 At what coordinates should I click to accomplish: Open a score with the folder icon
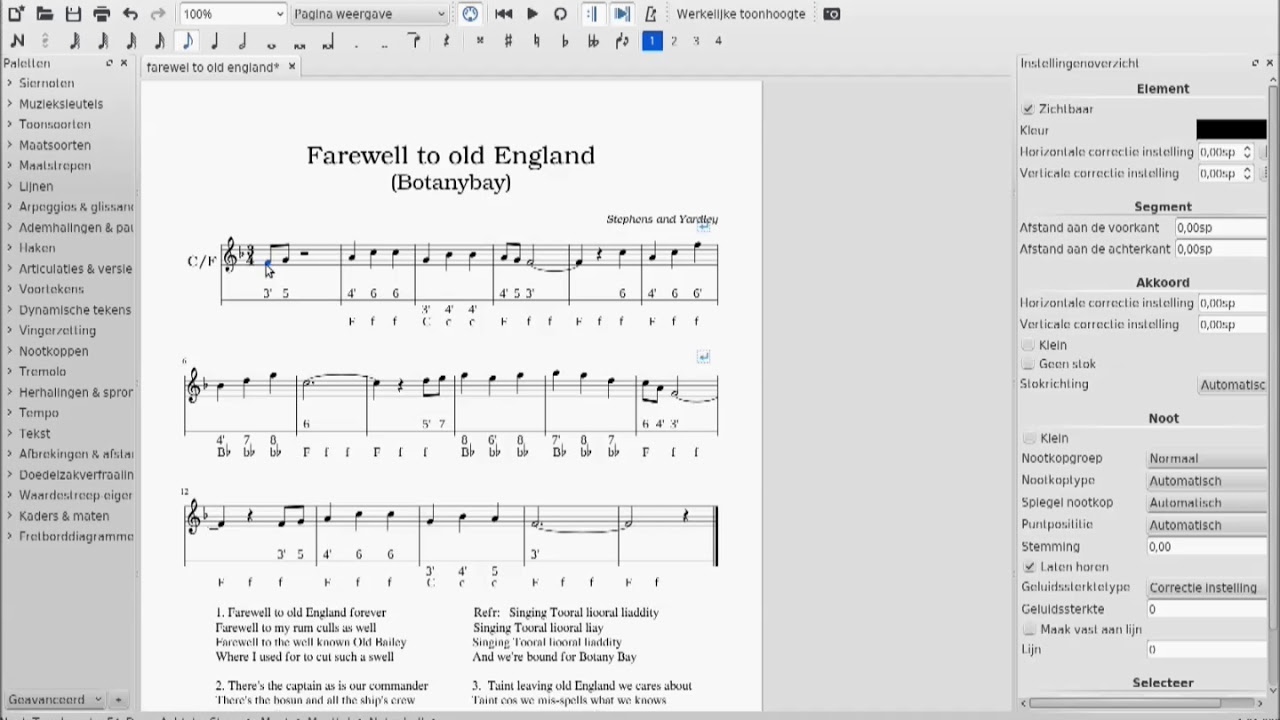tap(45, 14)
